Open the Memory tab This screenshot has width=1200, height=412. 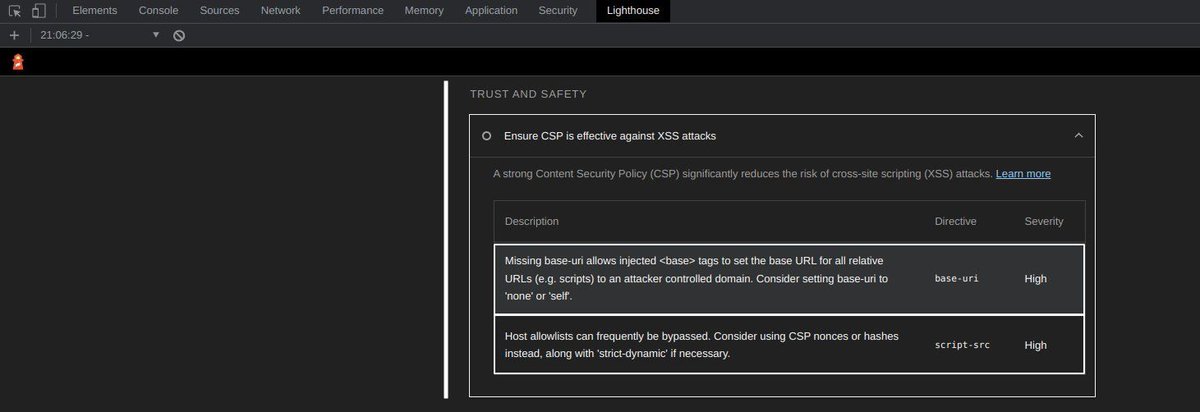tap(425, 11)
